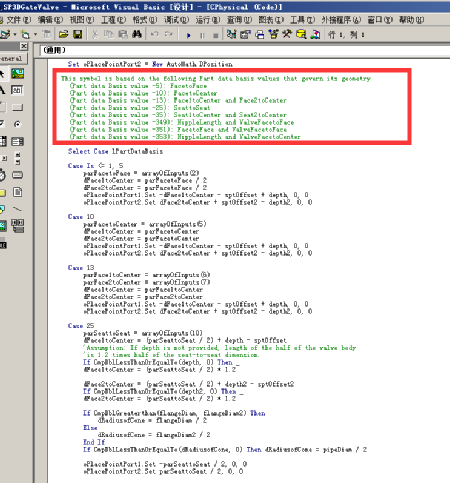This screenshot has height=483, width=450.
Task: Open the 帮助 (Help) menu
Action: pos(411,20)
